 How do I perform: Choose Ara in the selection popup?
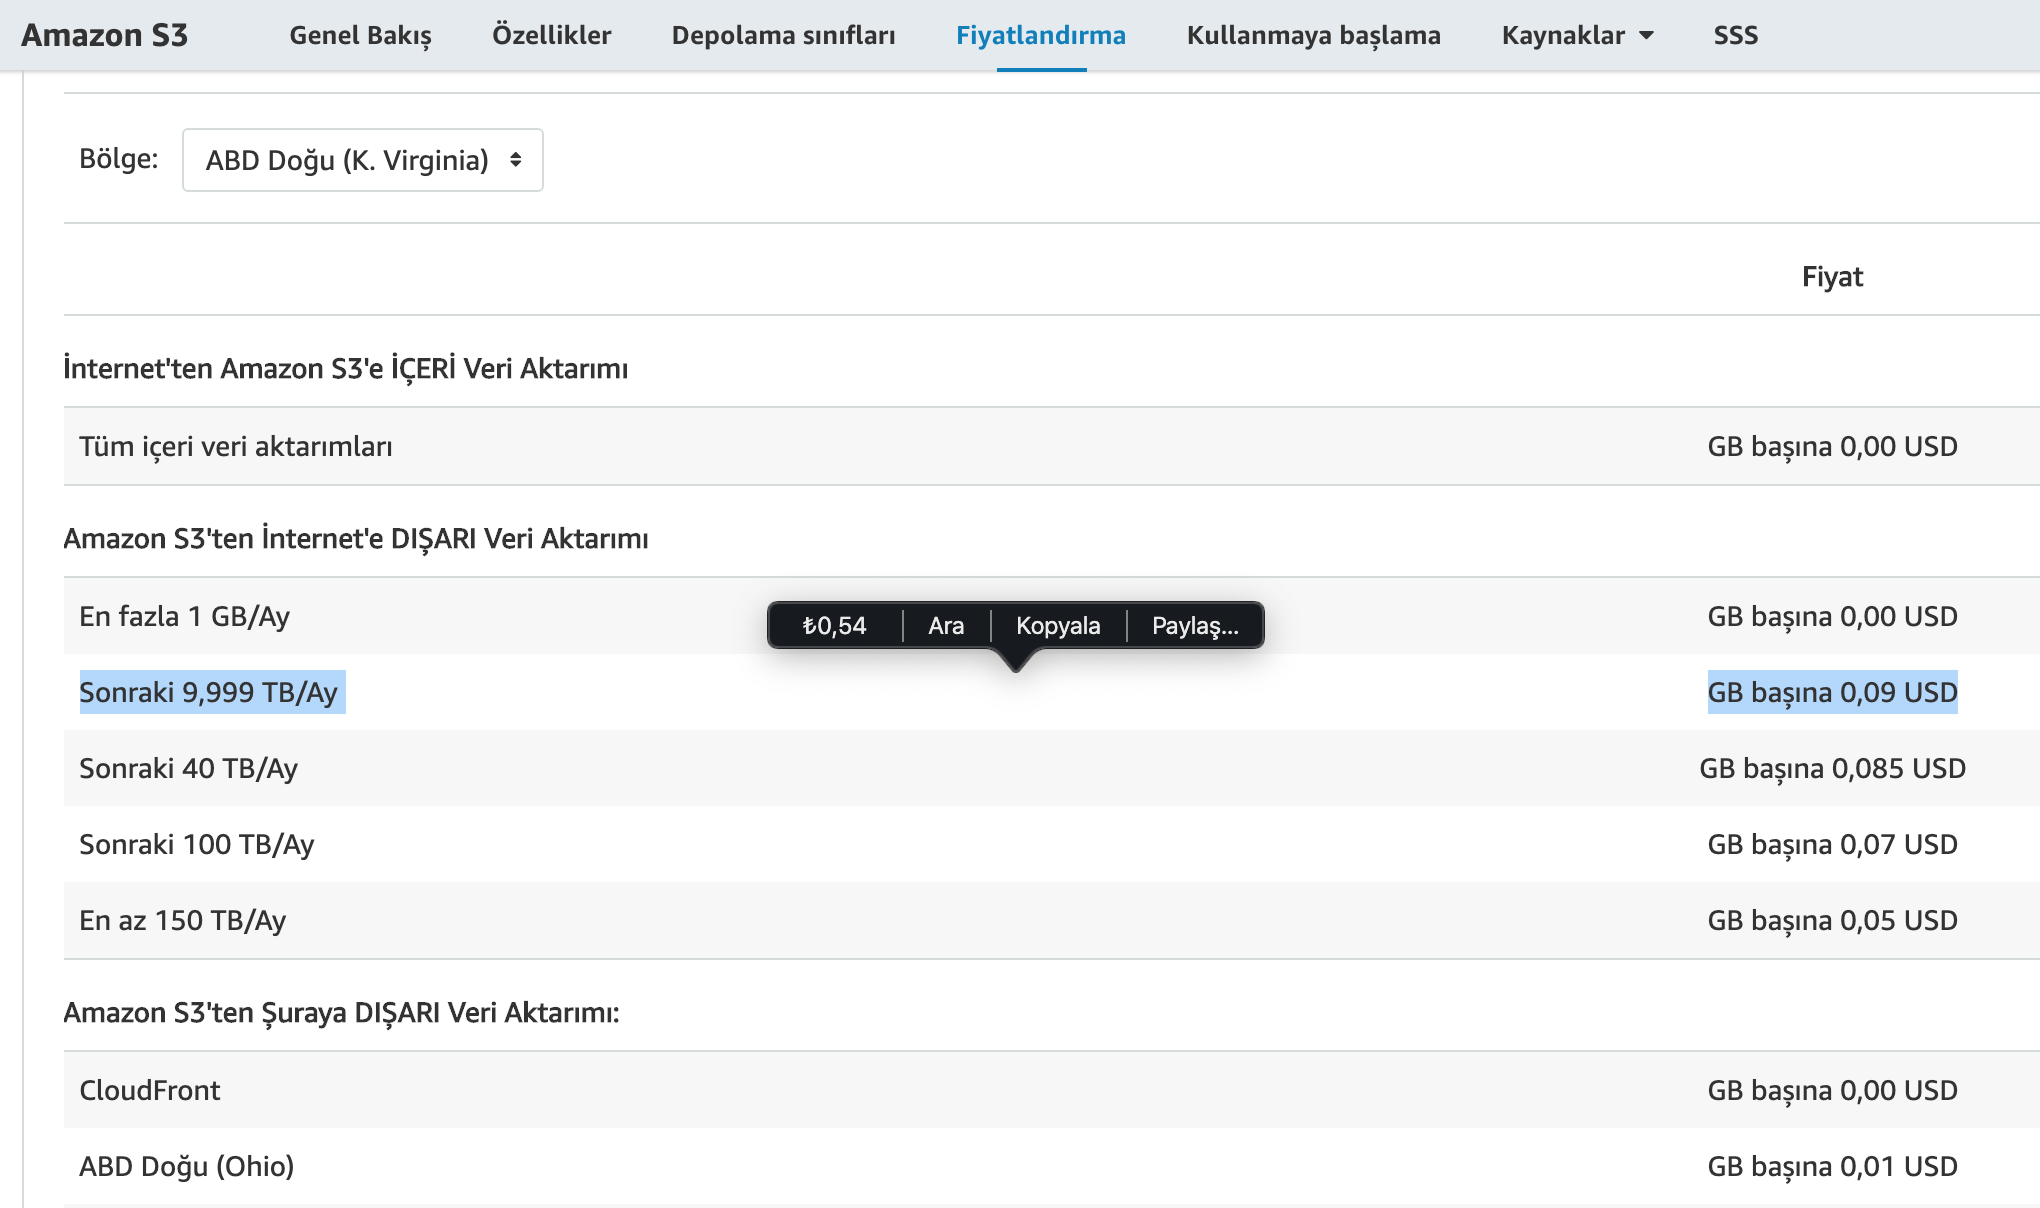click(945, 626)
